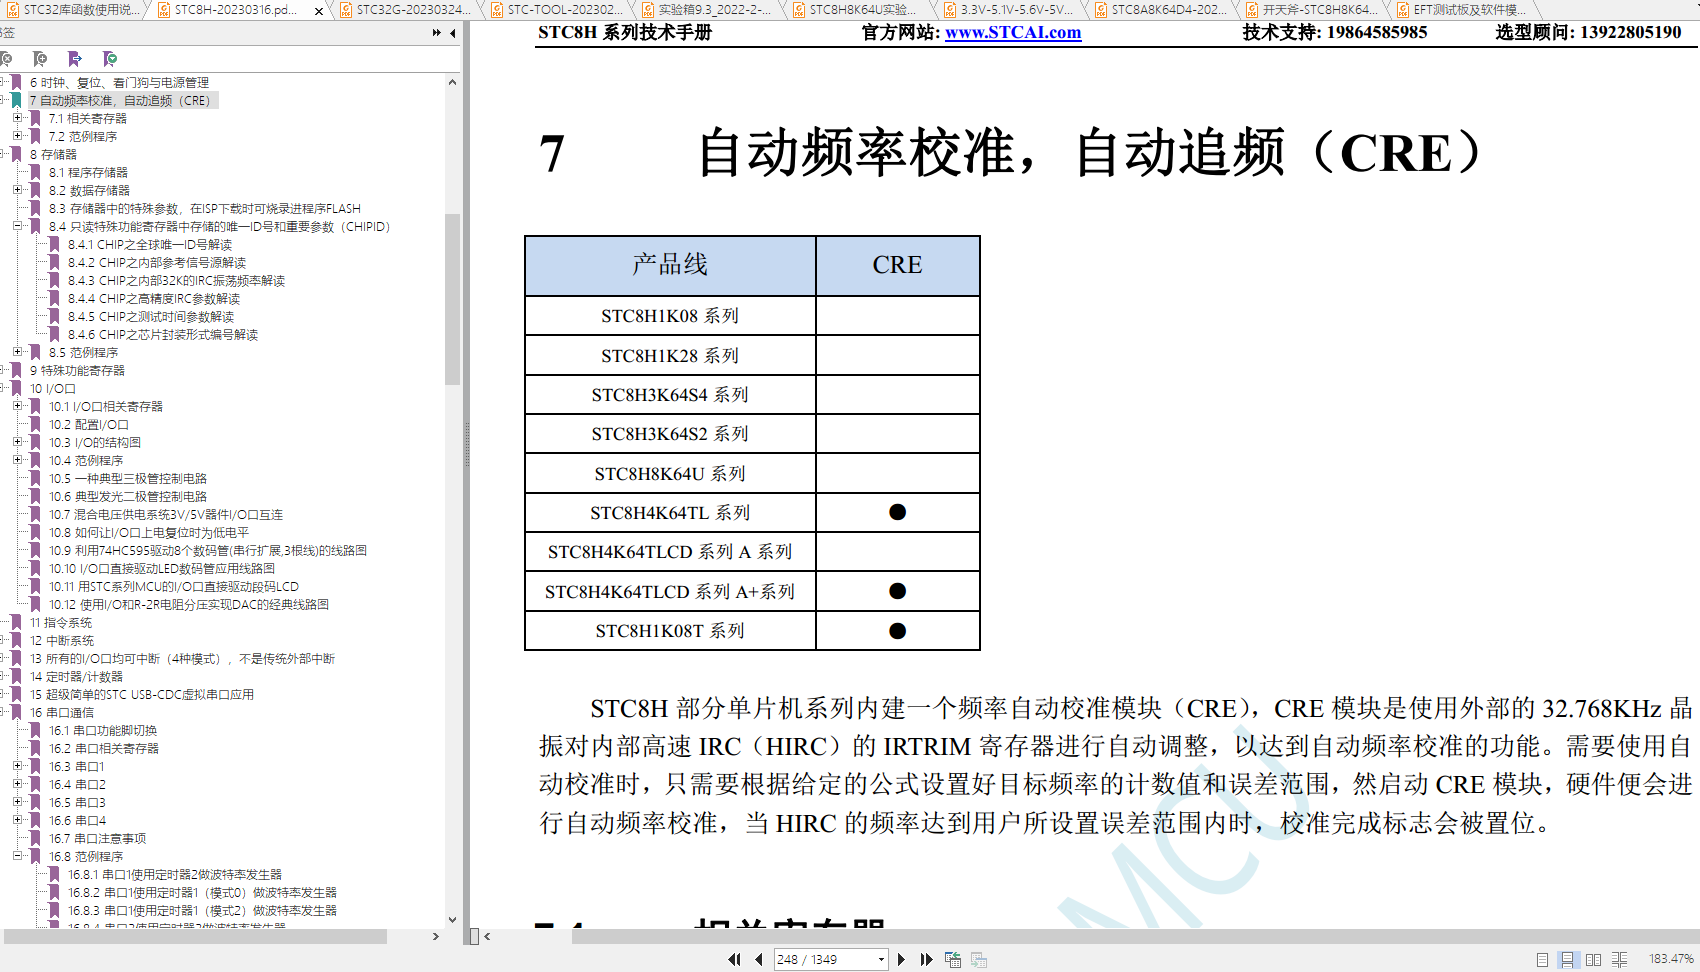The width and height of the screenshot is (1700, 972).
Task: Switch to 3.3V-5.1V-5.6V-5V tab
Action: (x=1009, y=10)
